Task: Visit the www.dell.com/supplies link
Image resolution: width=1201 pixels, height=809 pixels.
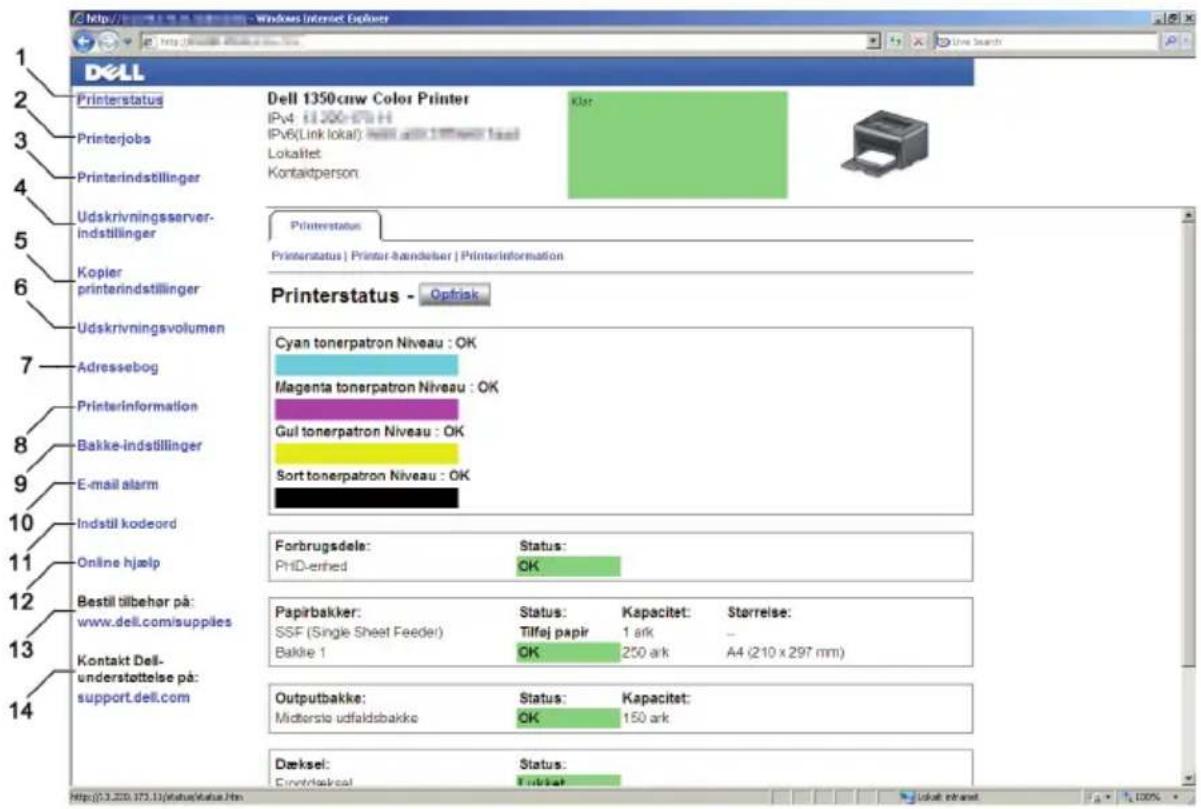Action: click(x=154, y=621)
